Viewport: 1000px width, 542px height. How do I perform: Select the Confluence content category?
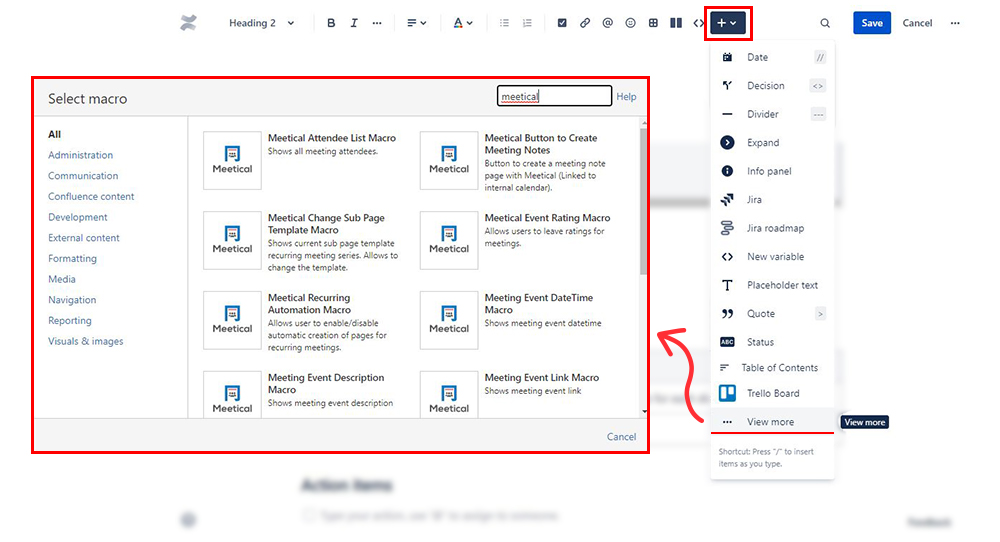91,196
